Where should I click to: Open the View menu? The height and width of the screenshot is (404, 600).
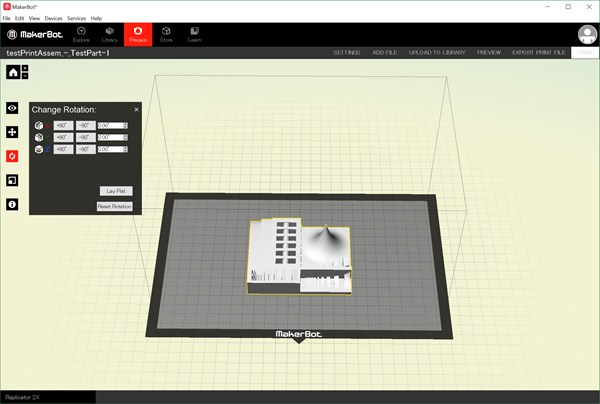tap(34, 18)
